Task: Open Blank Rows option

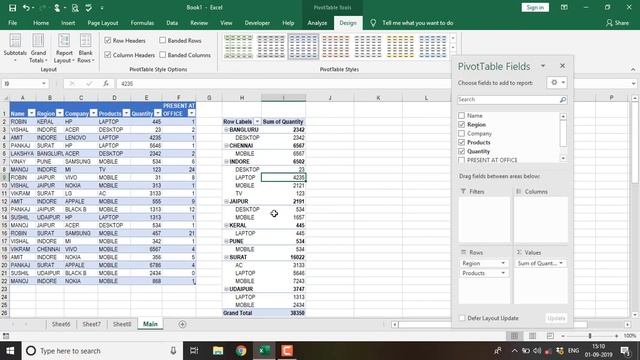Action: 86,48
